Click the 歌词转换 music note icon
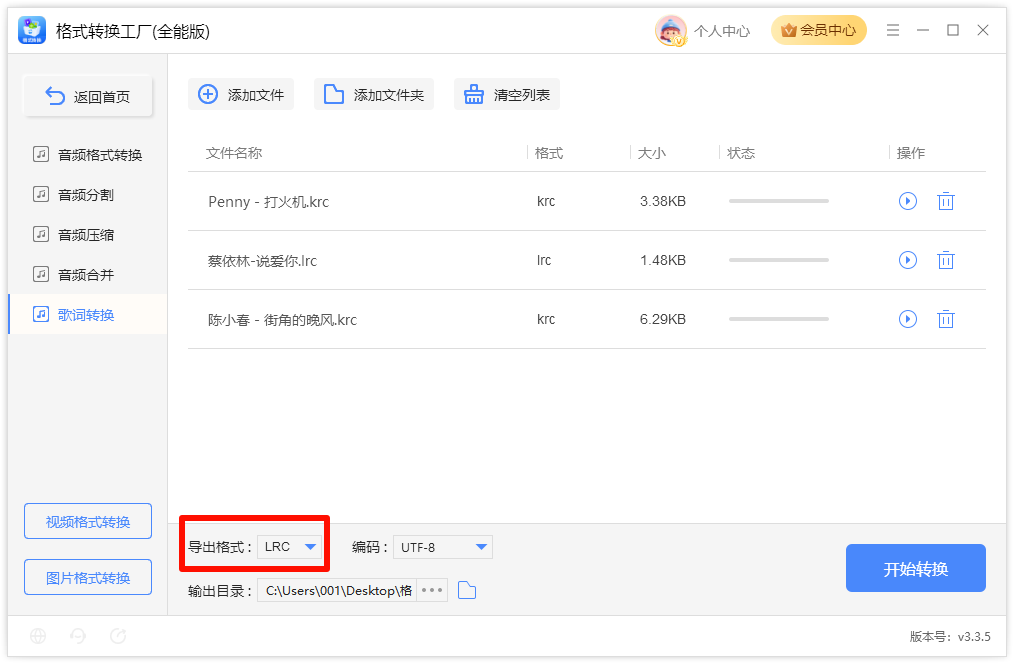Viewport: 1014px width, 664px height. pyautogui.click(x=41, y=314)
